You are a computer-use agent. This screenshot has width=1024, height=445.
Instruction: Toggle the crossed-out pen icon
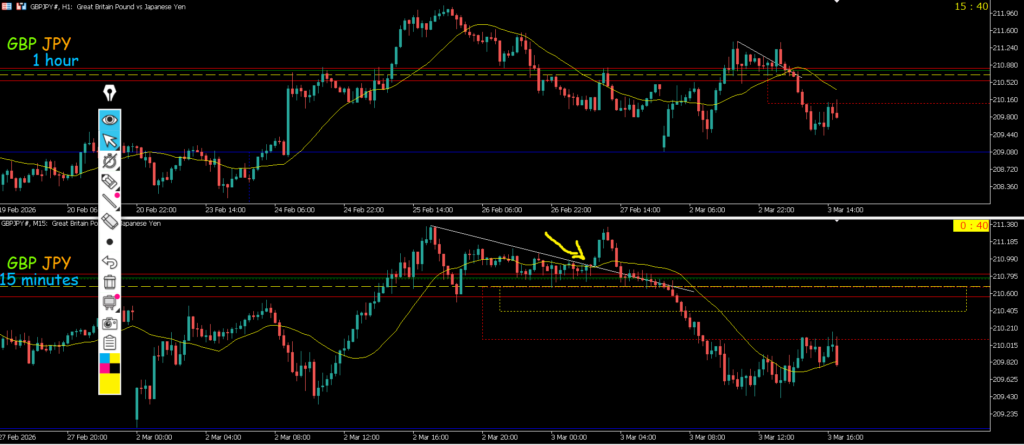click(110, 161)
